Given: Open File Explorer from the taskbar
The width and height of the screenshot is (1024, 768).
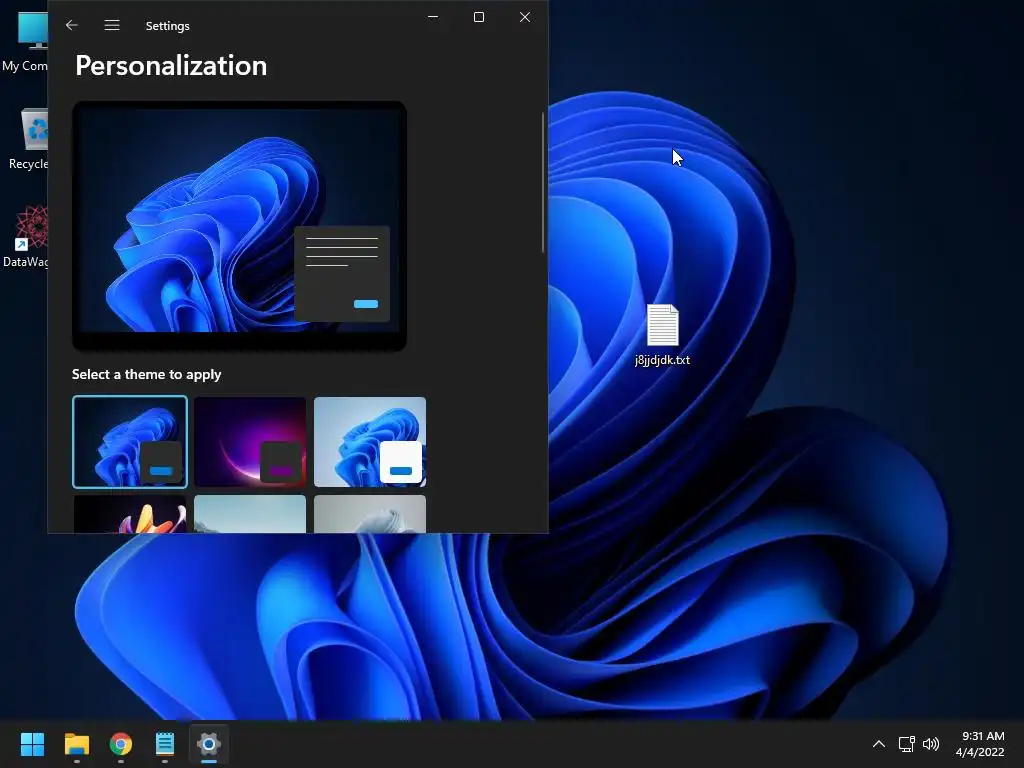Looking at the screenshot, I should tap(77, 744).
